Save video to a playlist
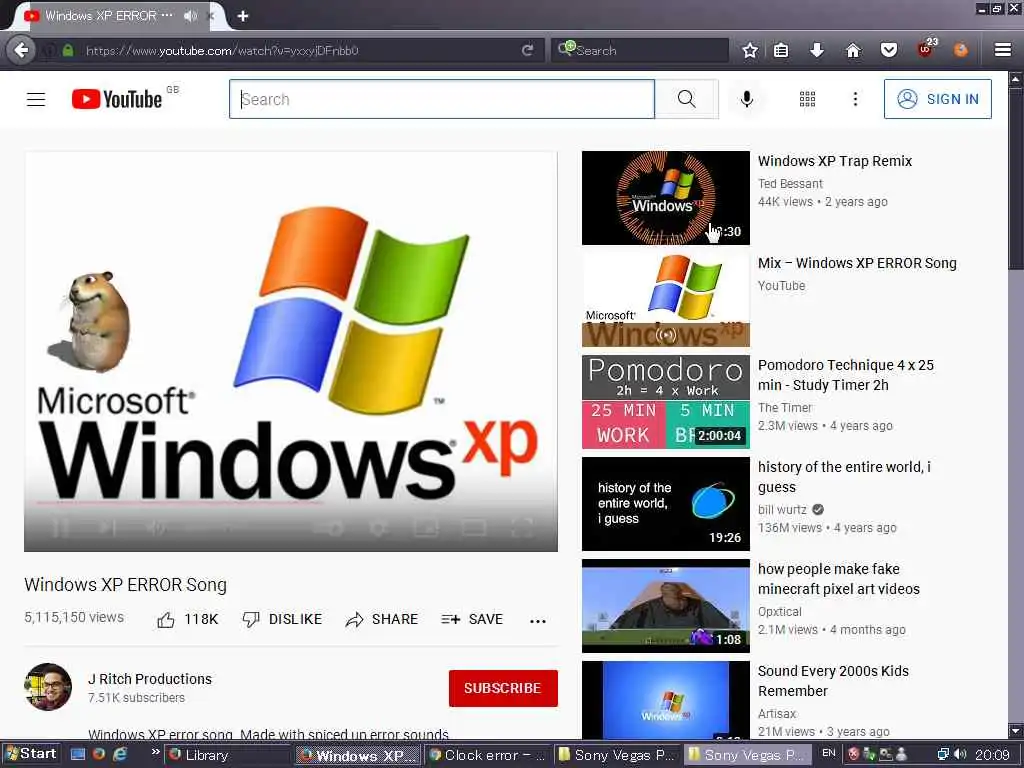The image size is (1024, 768). click(472, 619)
